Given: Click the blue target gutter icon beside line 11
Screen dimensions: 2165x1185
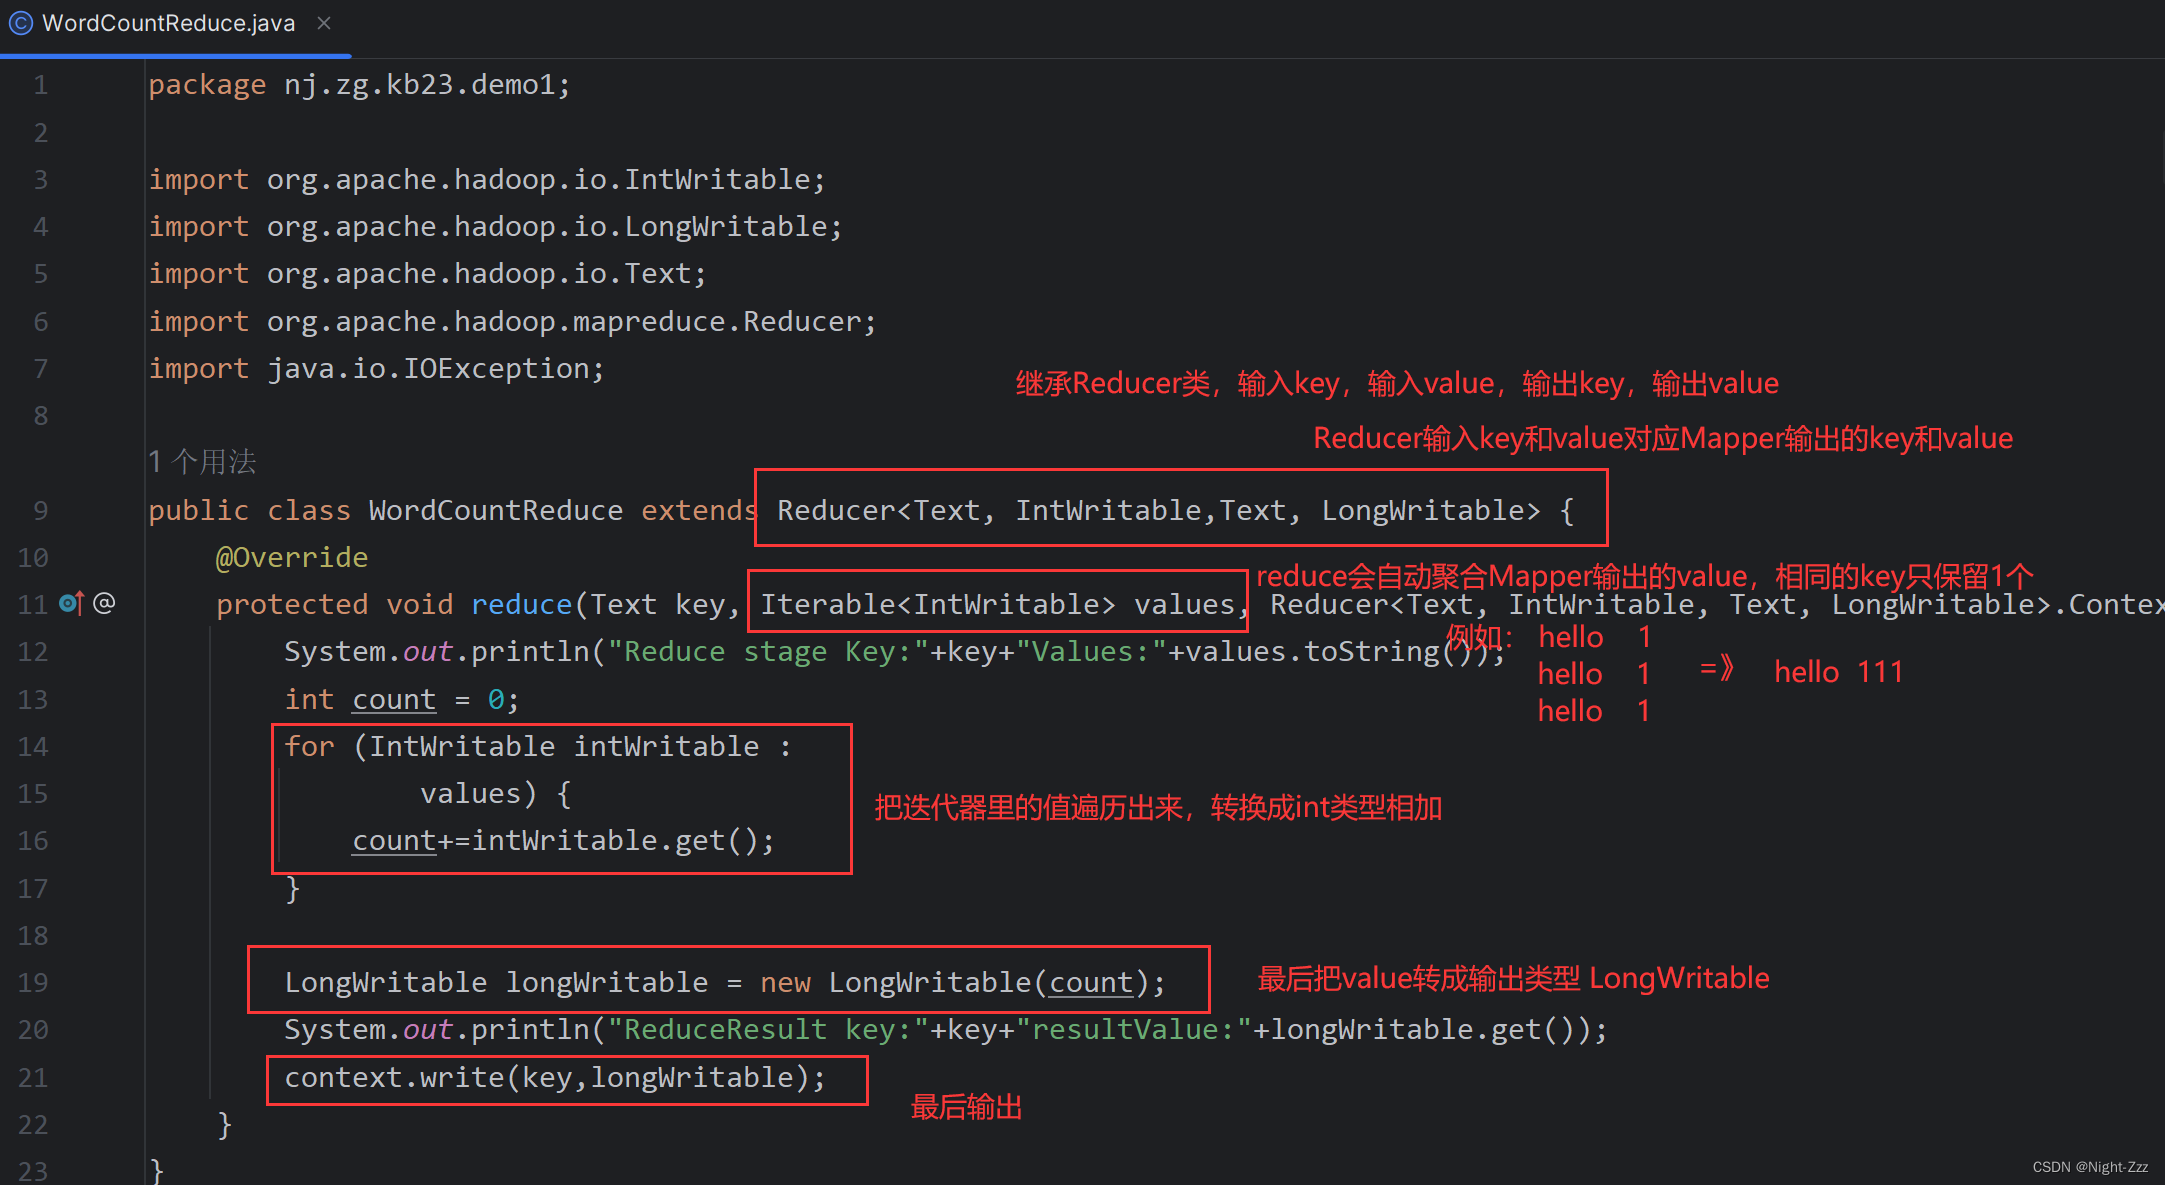Looking at the screenshot, I should 68,603.
